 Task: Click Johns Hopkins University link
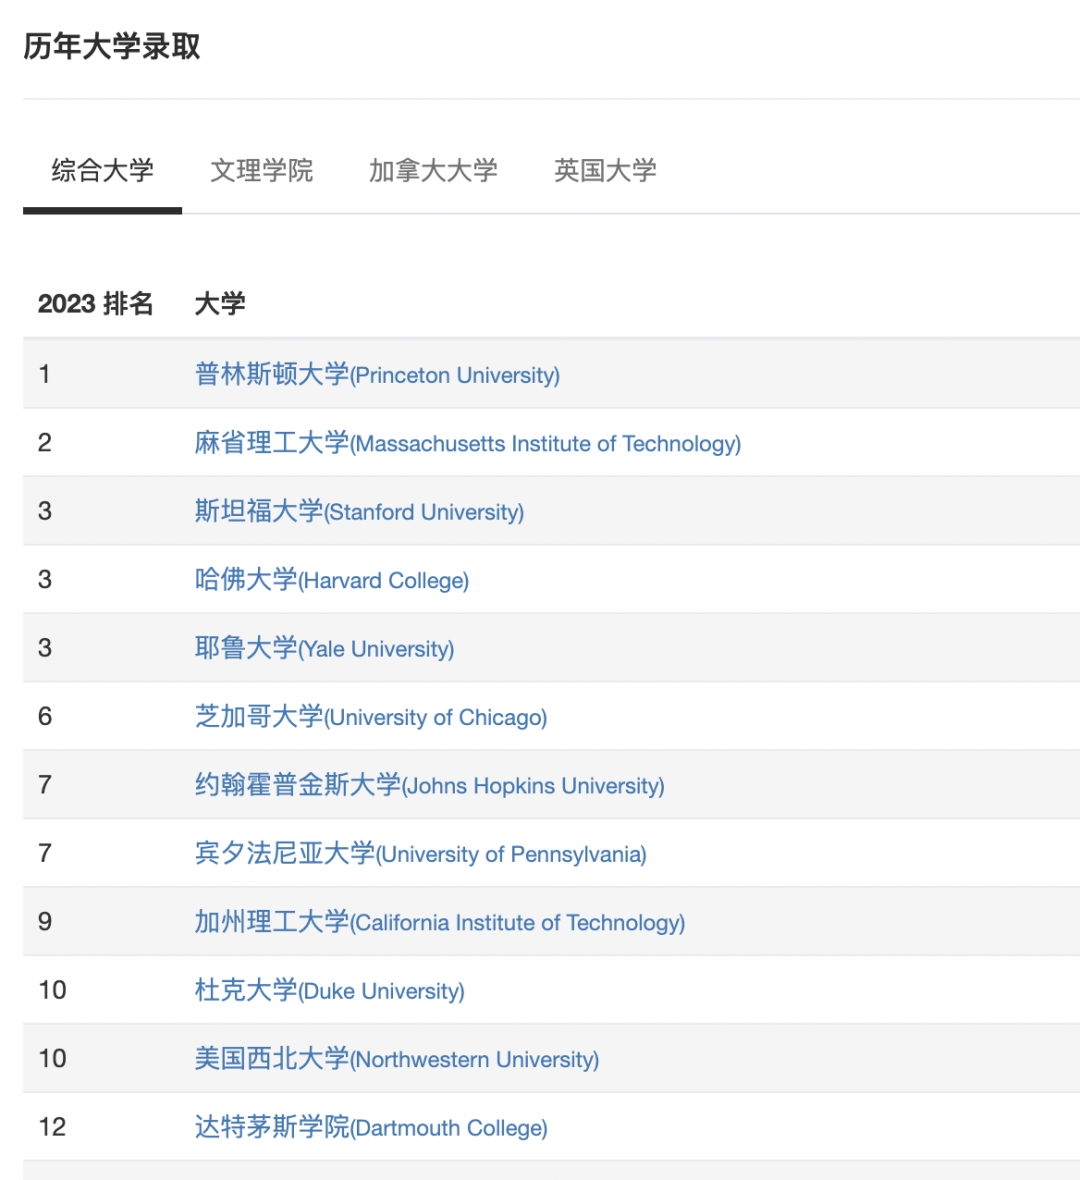(x=429, y=785)
